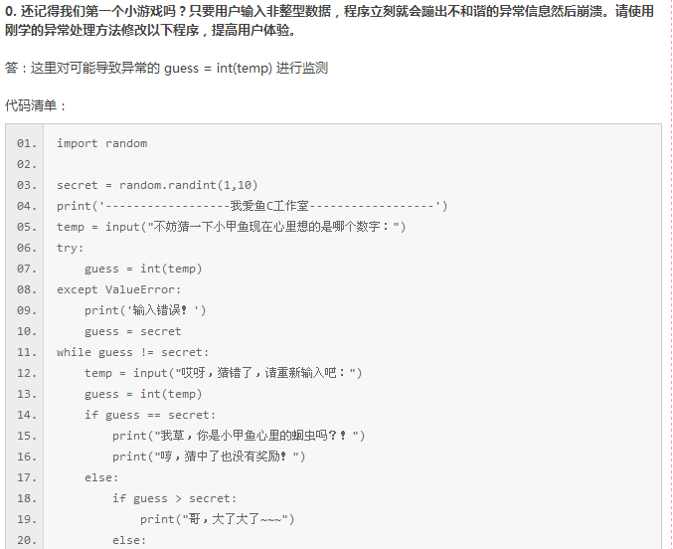673x549 pixels.
Task: Click 'if guess == secret:' on line 14
Action: [150, 415]
